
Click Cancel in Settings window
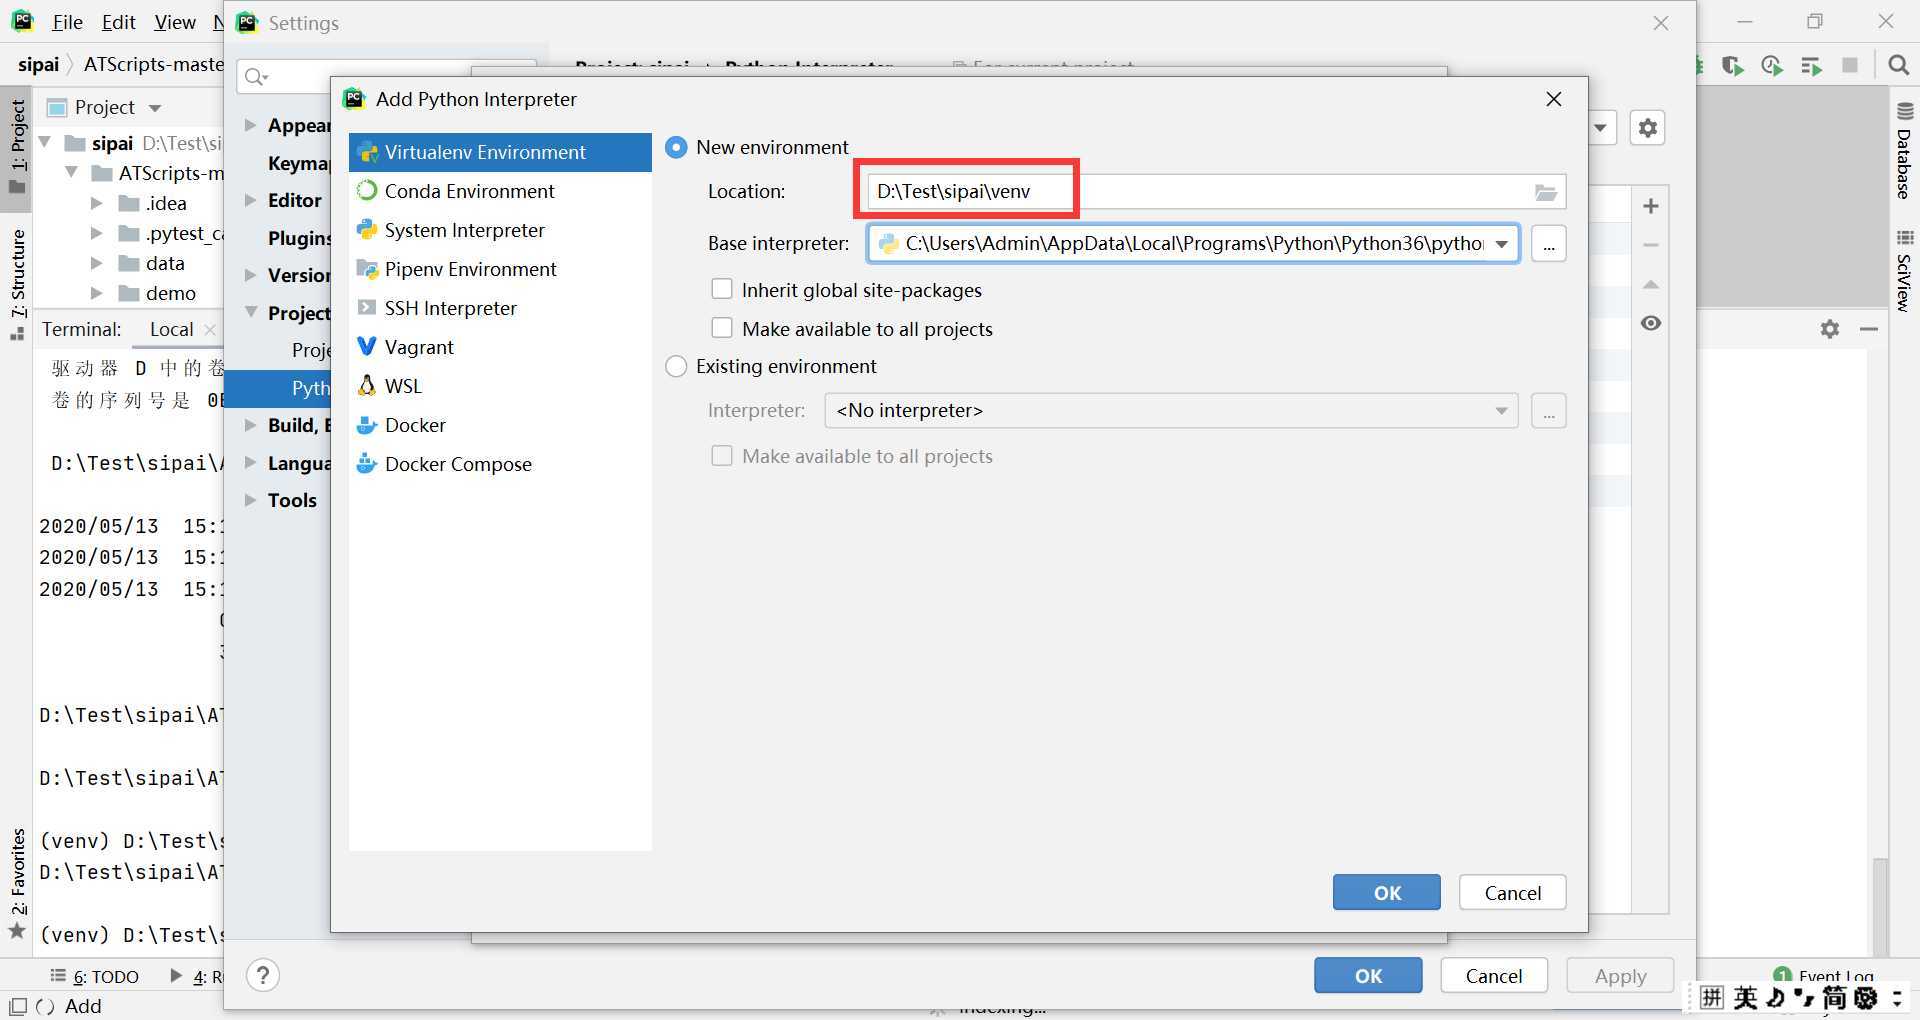point(1494,976)
